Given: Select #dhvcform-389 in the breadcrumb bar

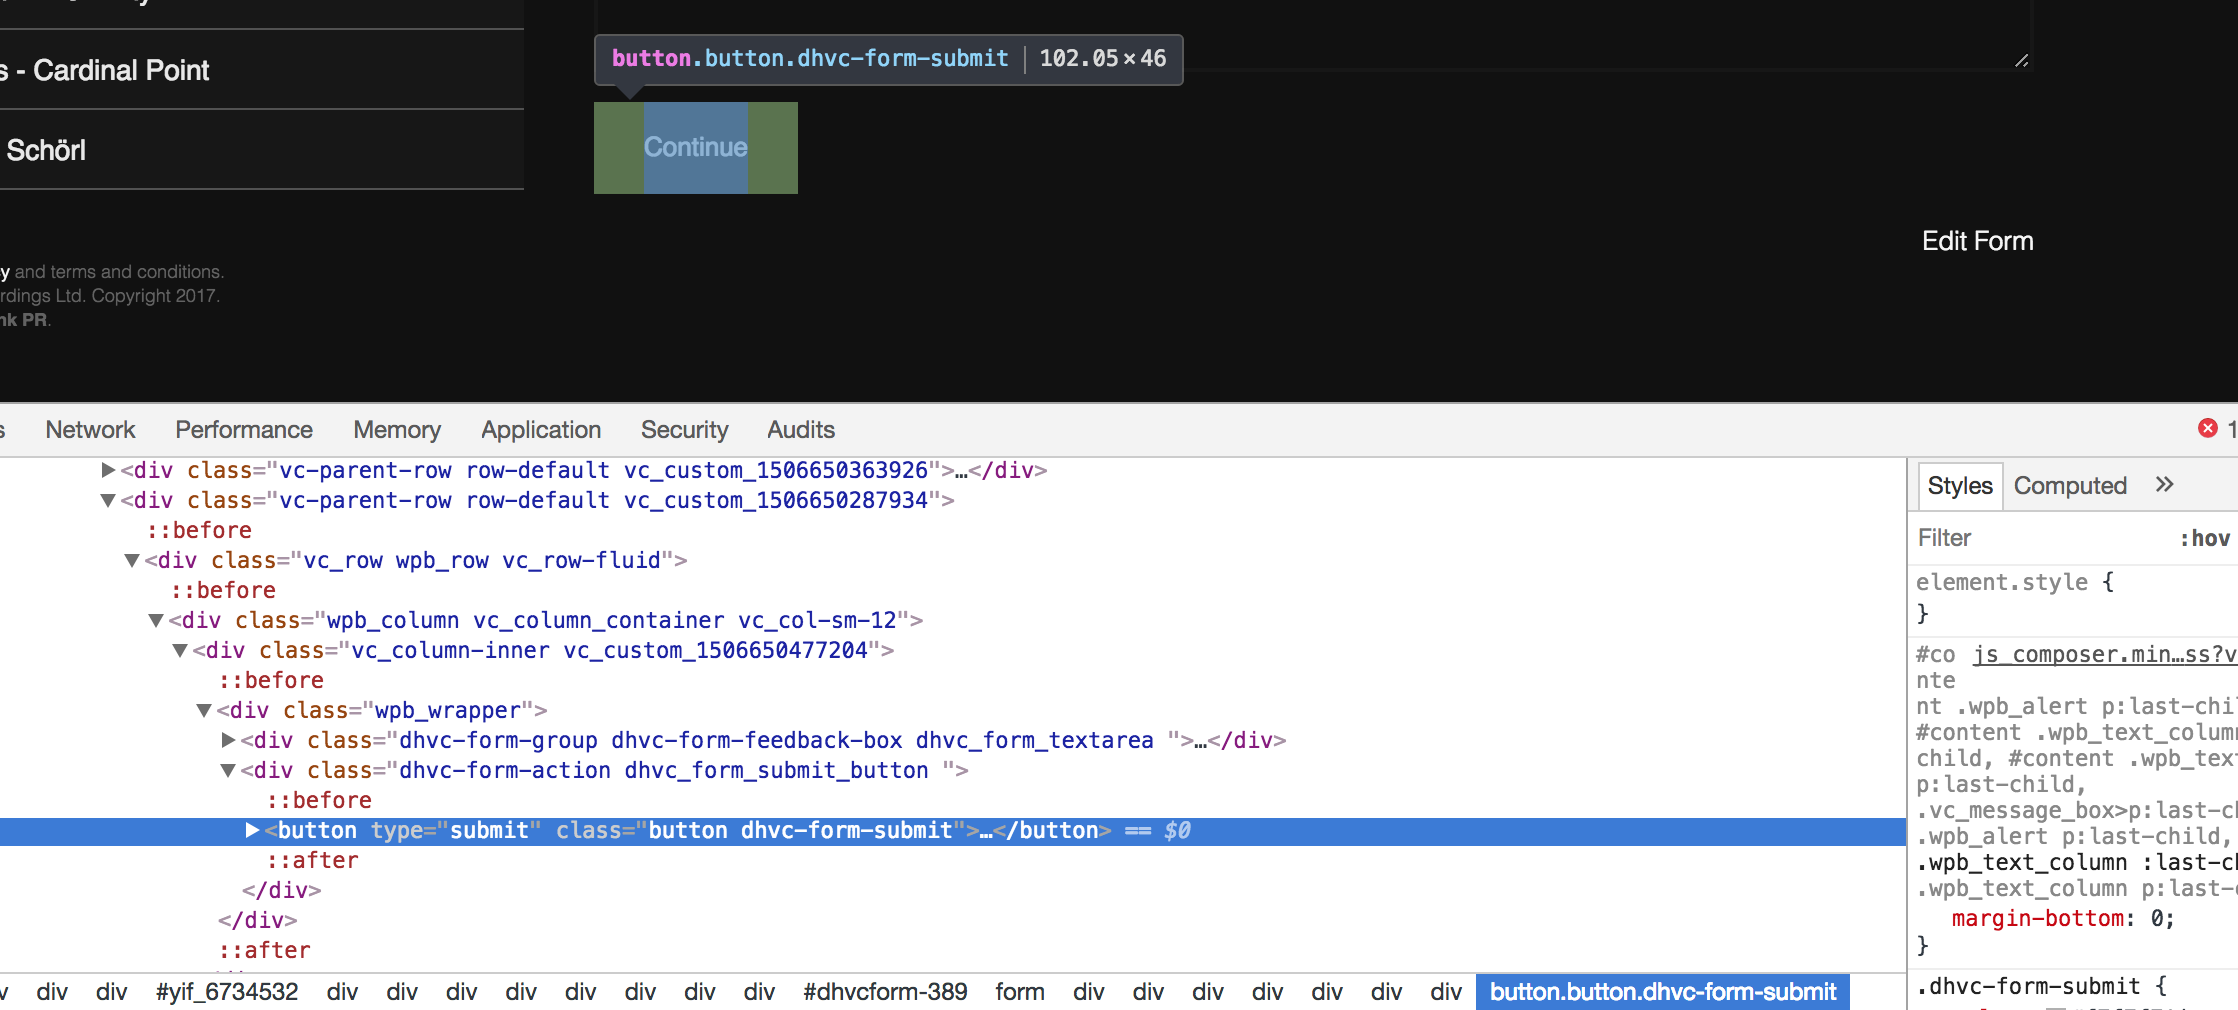Looking at the screenshot, I should (885, 992).
